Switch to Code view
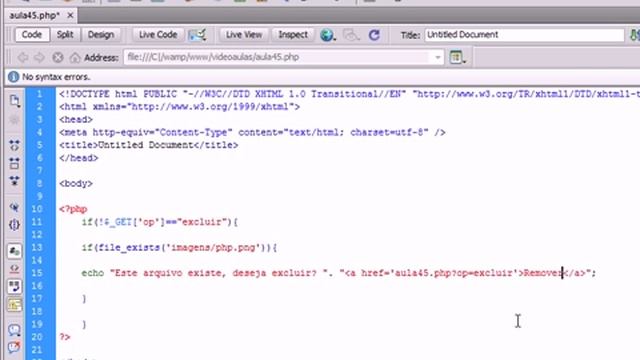This screenshot has width=640, height=360. (32, 35)
